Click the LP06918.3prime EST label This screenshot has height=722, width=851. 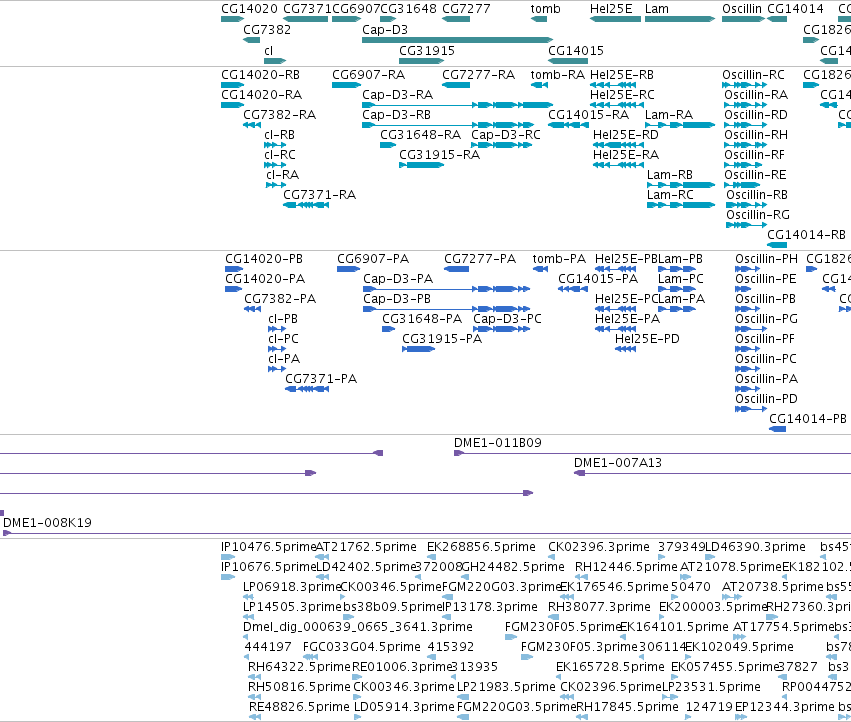291,587
